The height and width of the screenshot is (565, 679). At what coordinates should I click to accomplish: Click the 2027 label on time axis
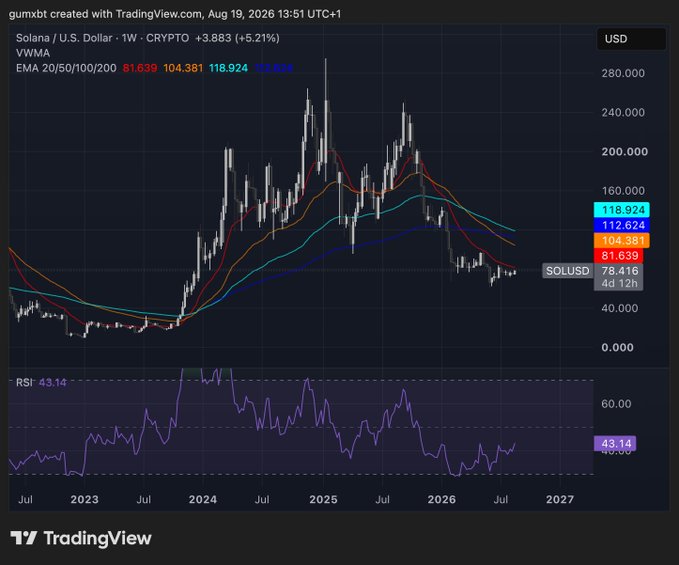[559, 500]
